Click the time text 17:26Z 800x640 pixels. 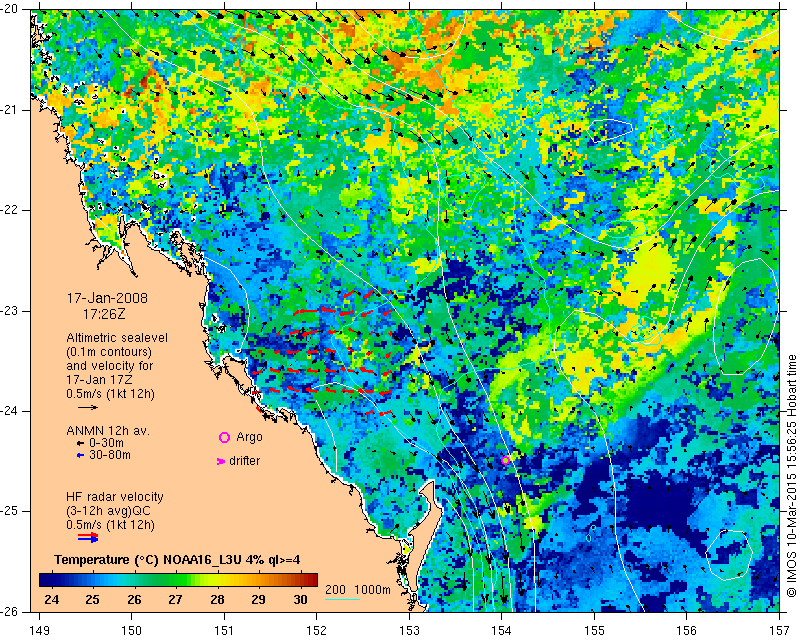pyautogui.click(x=104, y=314)
